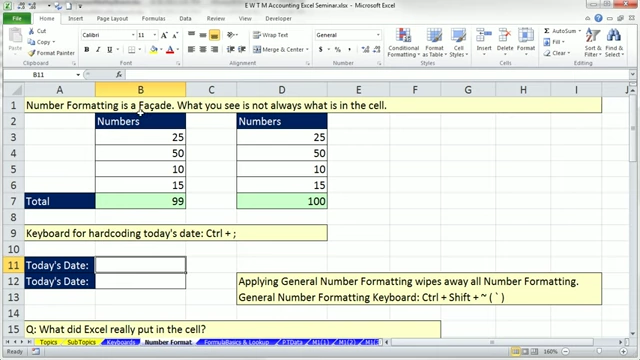Open Cell Styles gallery
Screen dimensions: 640x360
coord(458,43)
